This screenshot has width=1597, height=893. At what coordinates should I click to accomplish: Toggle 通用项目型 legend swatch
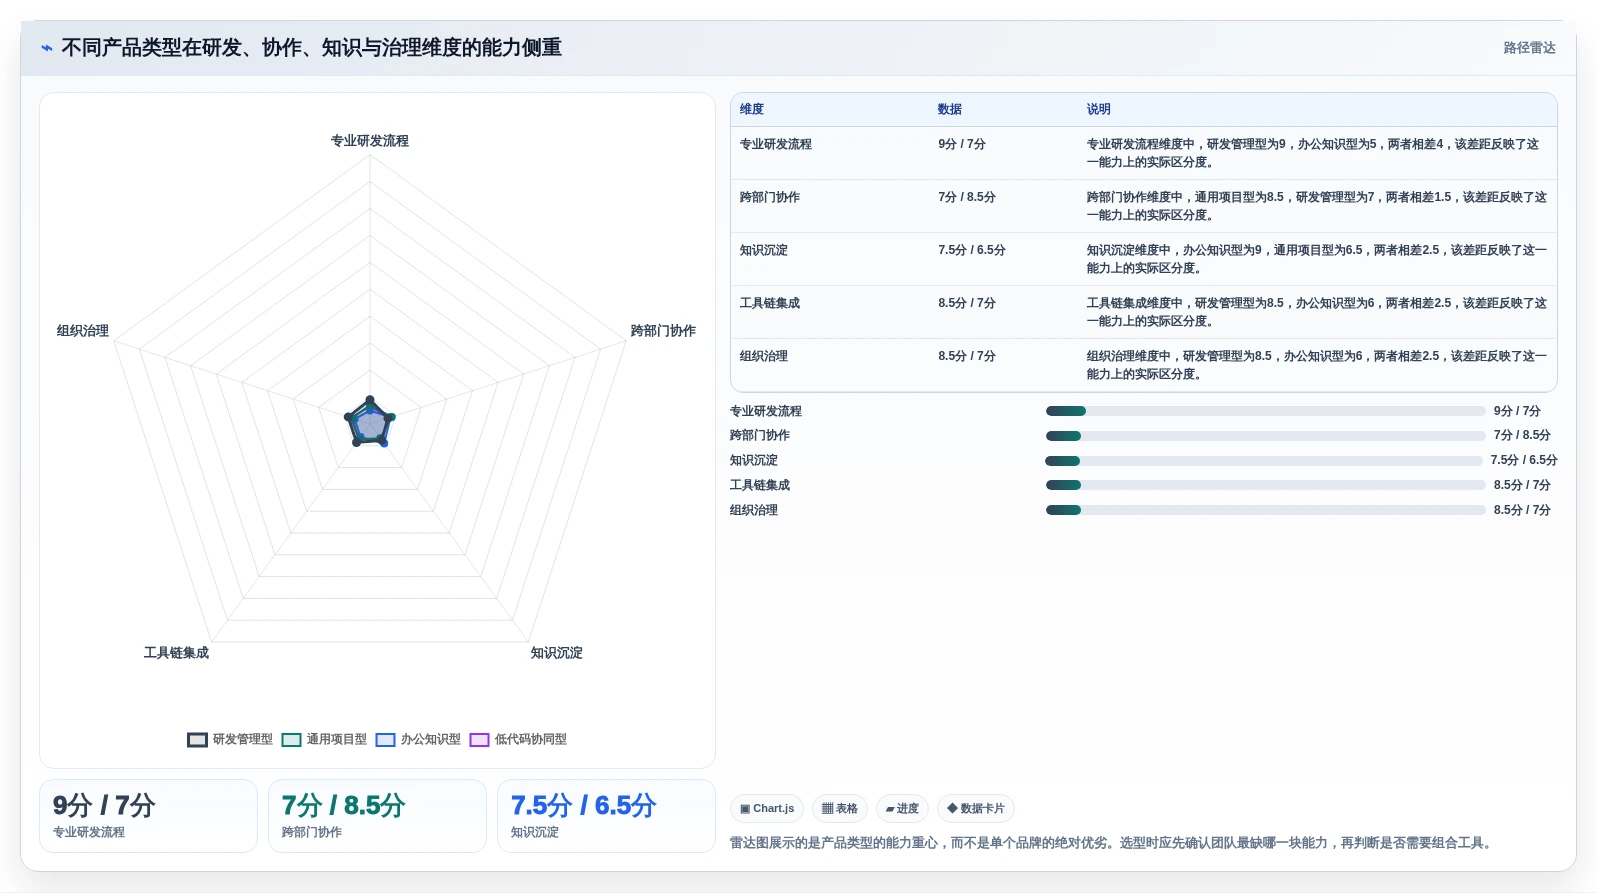point(291,740)
